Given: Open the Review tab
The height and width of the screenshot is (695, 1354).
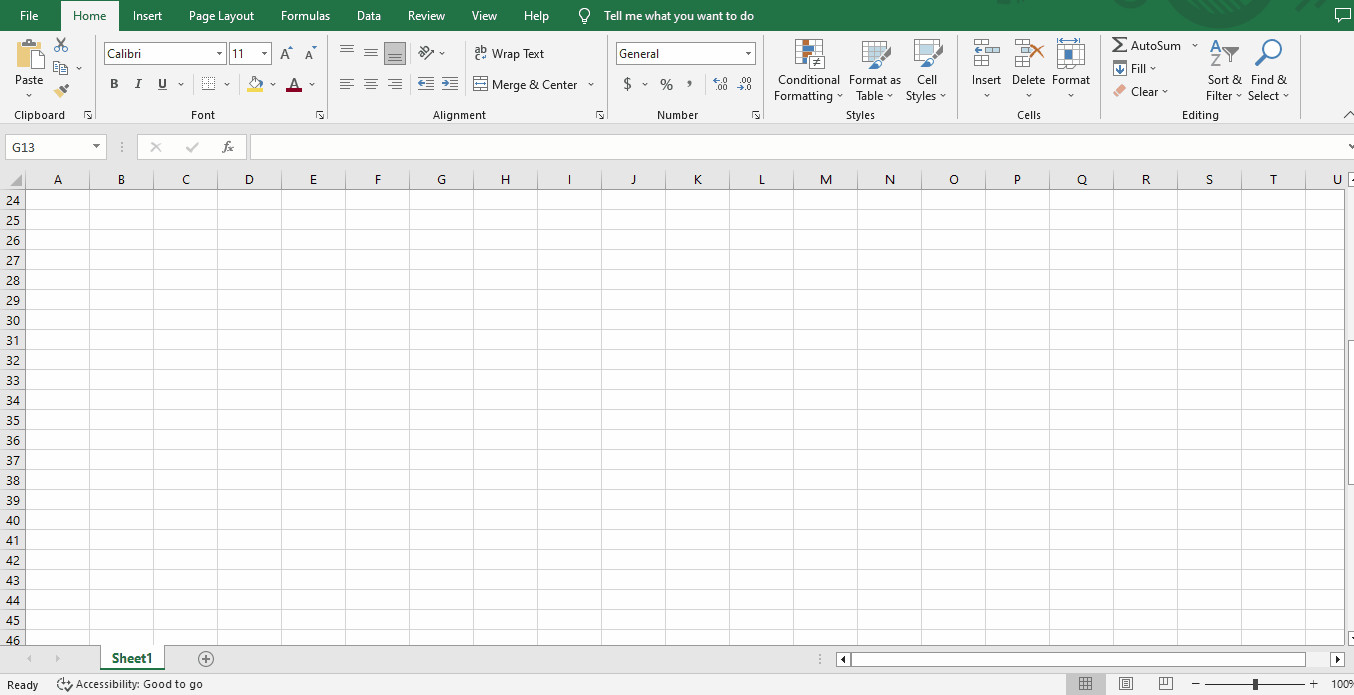Looking at the screenshot, I should click(426, 15).
